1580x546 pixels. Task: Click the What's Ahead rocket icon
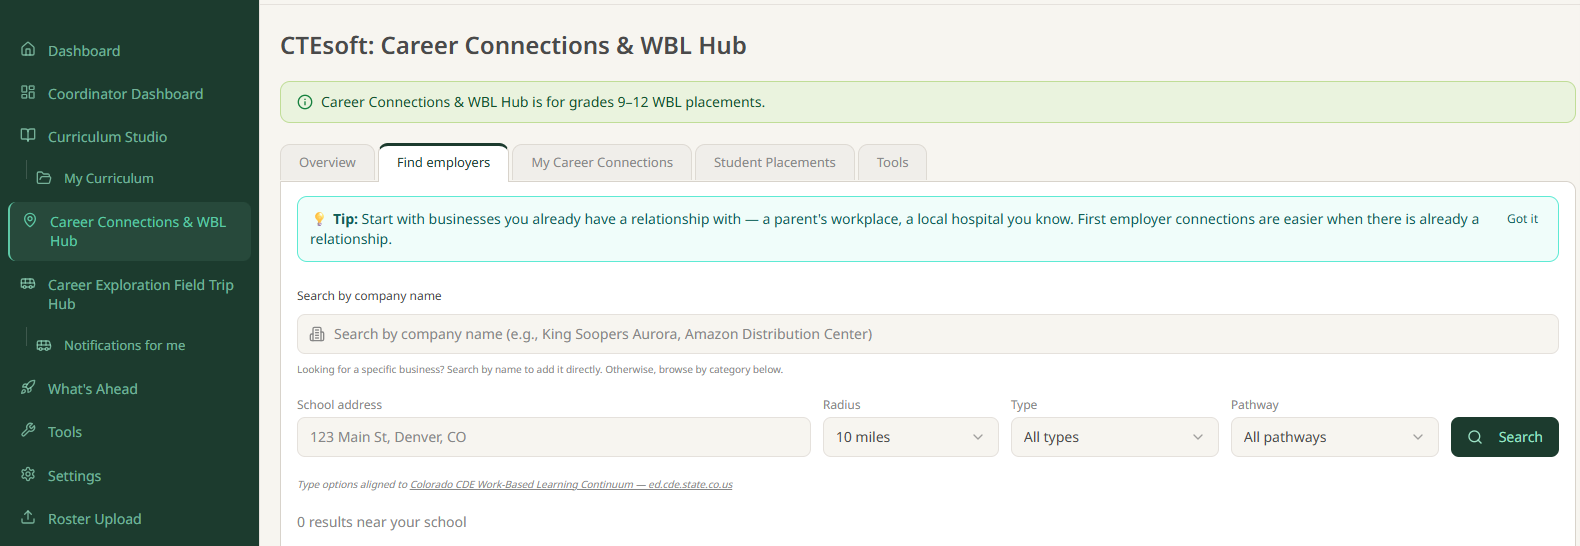(x=28, y=387)
